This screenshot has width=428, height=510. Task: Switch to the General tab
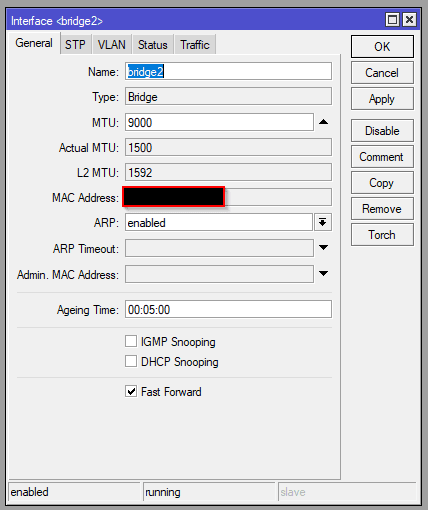tap(34, 43)
